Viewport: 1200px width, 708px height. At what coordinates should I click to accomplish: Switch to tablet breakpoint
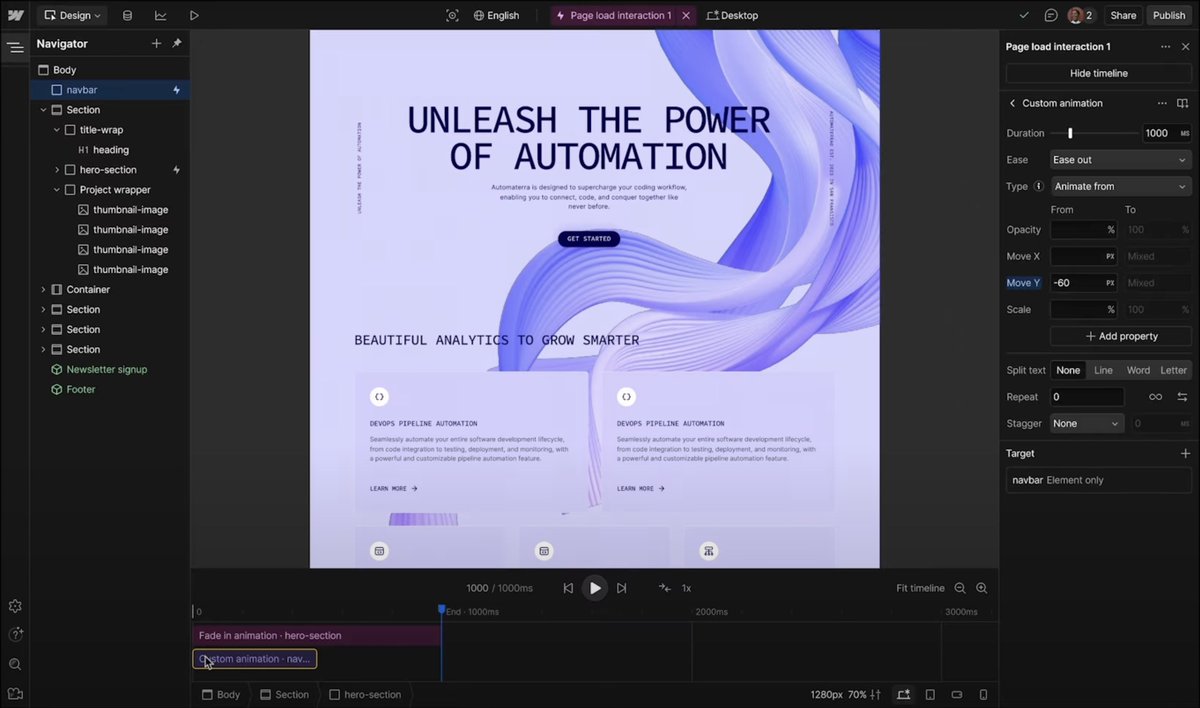coord(930,694)
